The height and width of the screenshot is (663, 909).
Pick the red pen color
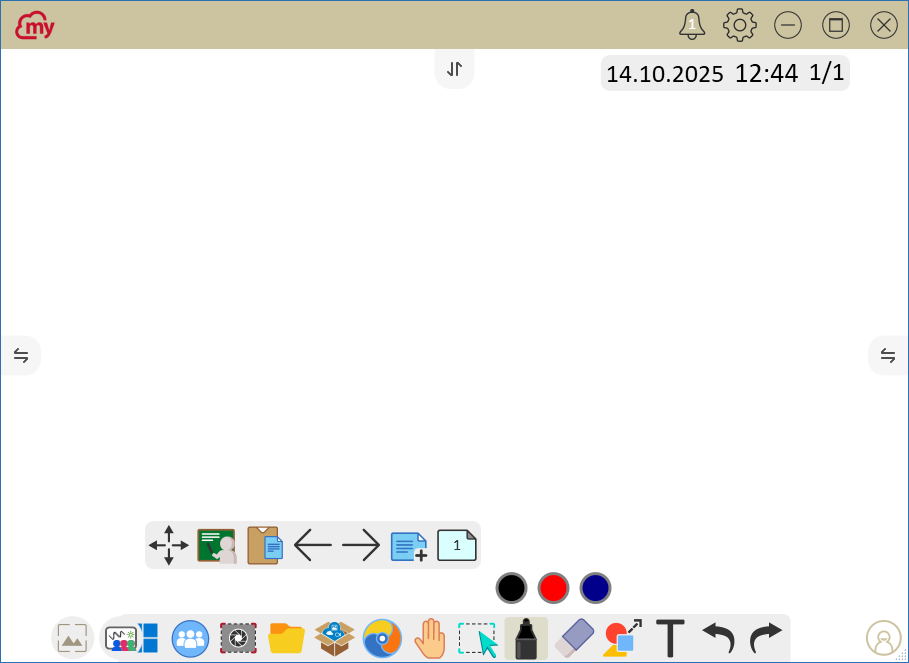(553, 588)
